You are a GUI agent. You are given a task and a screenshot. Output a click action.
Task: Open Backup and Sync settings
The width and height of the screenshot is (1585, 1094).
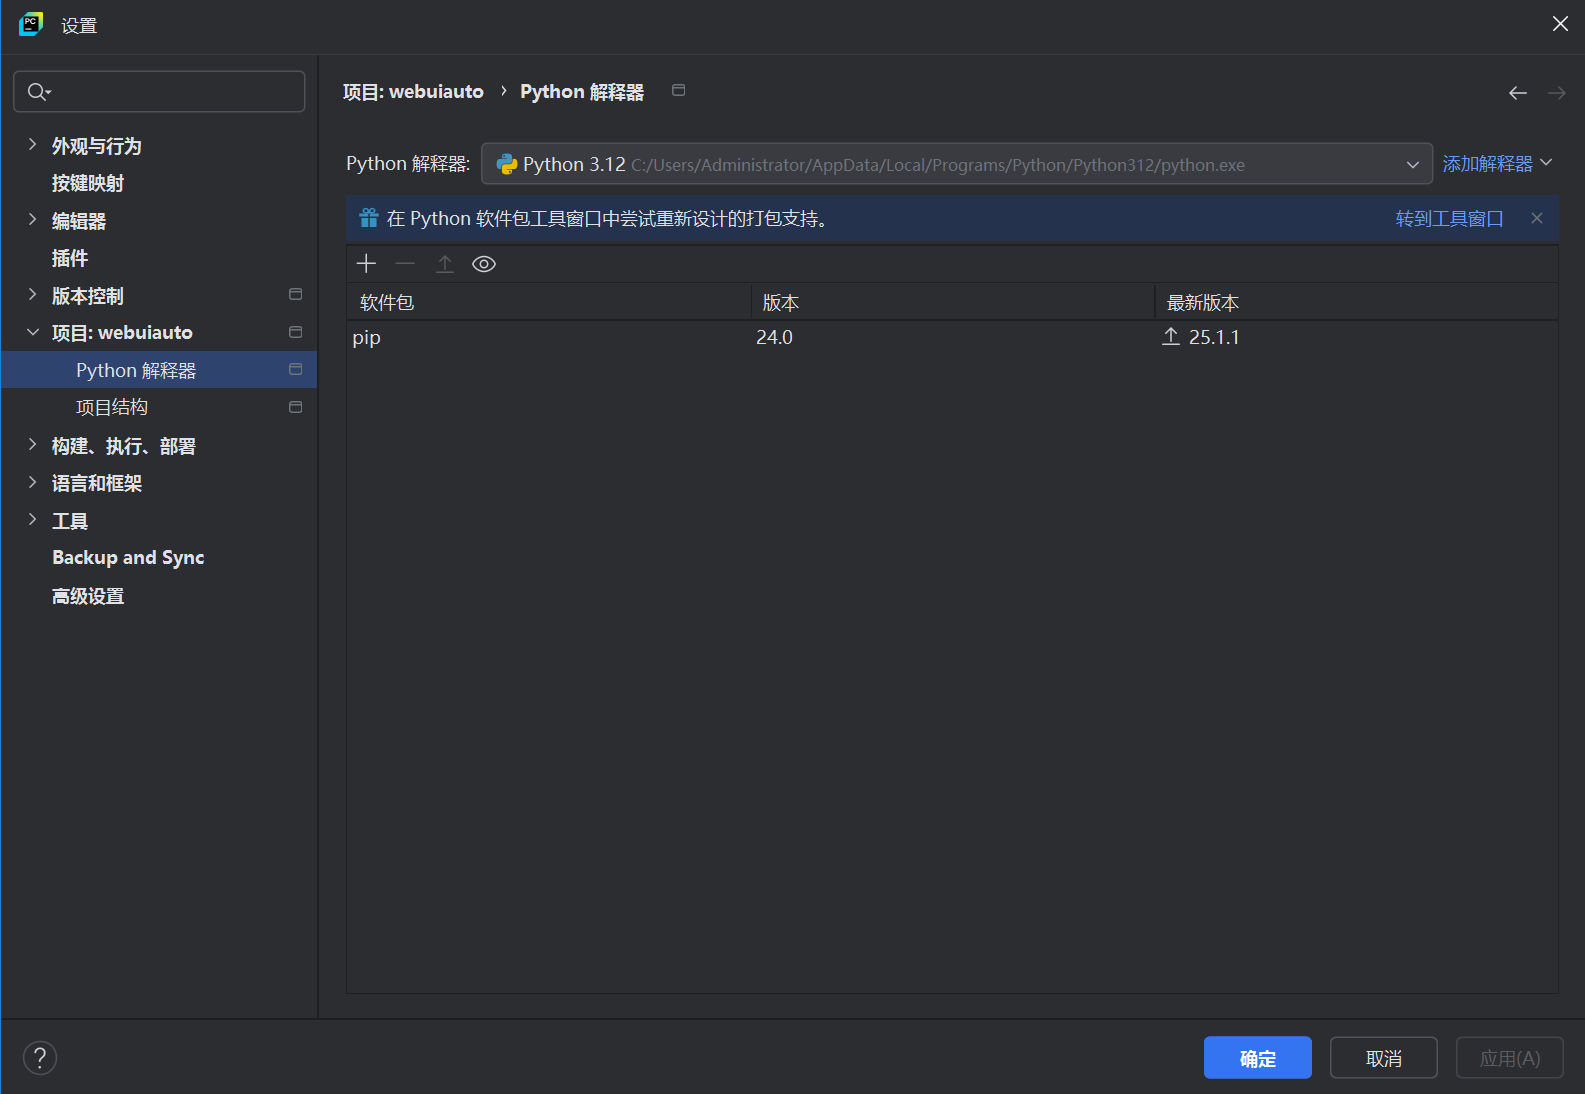point(128,558)
